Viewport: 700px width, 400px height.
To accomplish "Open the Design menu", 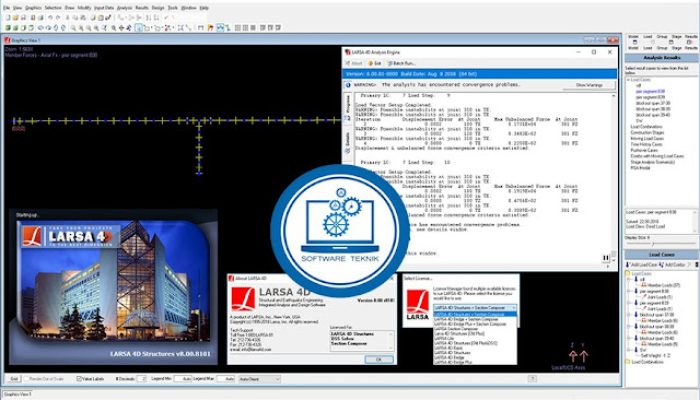I will pos(158,8).
